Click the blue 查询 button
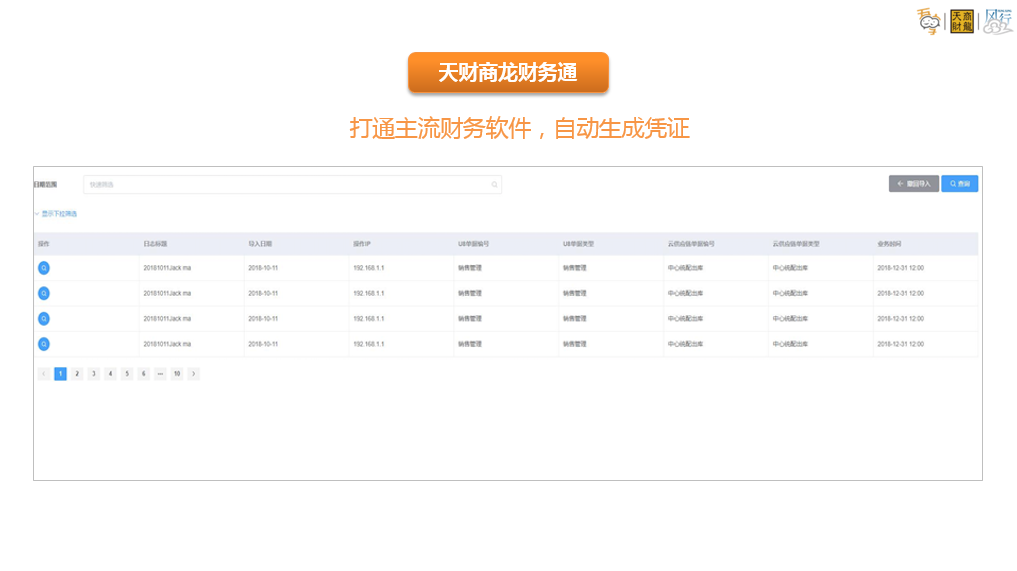The height and width of the screenshot is (571, 1017). 960,184
